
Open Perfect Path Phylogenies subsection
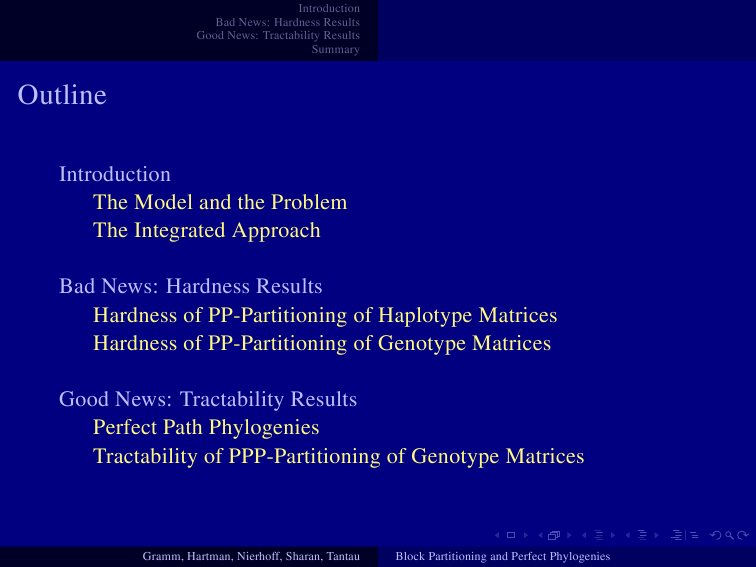[x=206, y=428]
